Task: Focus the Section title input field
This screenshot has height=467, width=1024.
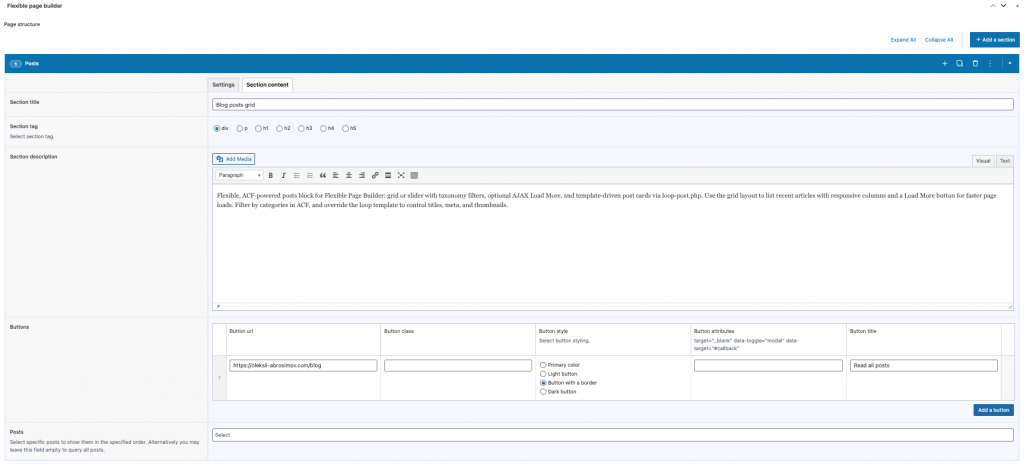Action: [613, 105]
